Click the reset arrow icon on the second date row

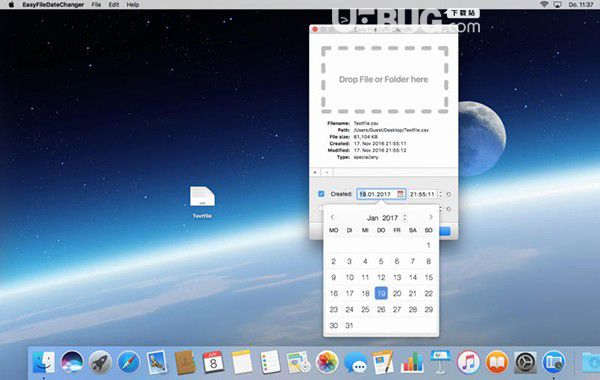point(449,209)
